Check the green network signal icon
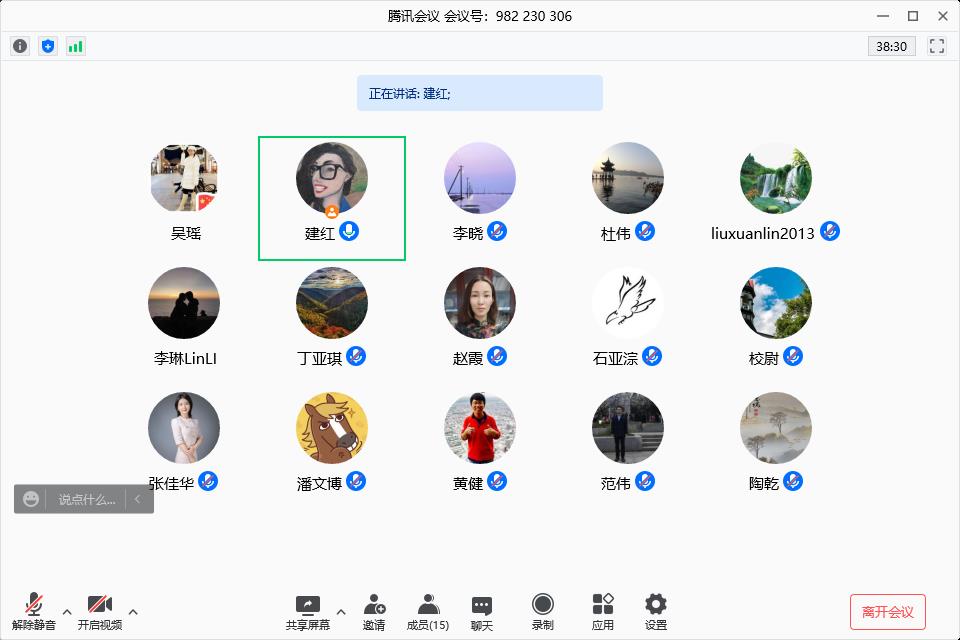 click(75, 46)
